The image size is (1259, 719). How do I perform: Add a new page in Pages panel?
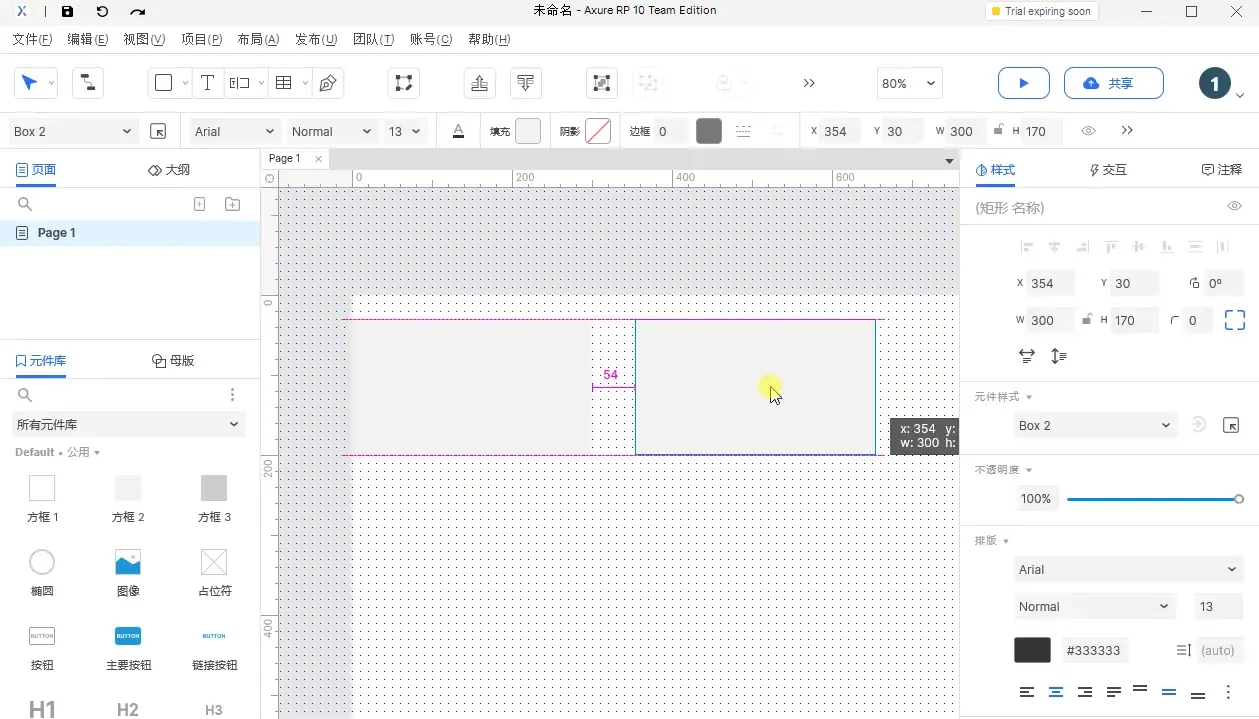199,204
